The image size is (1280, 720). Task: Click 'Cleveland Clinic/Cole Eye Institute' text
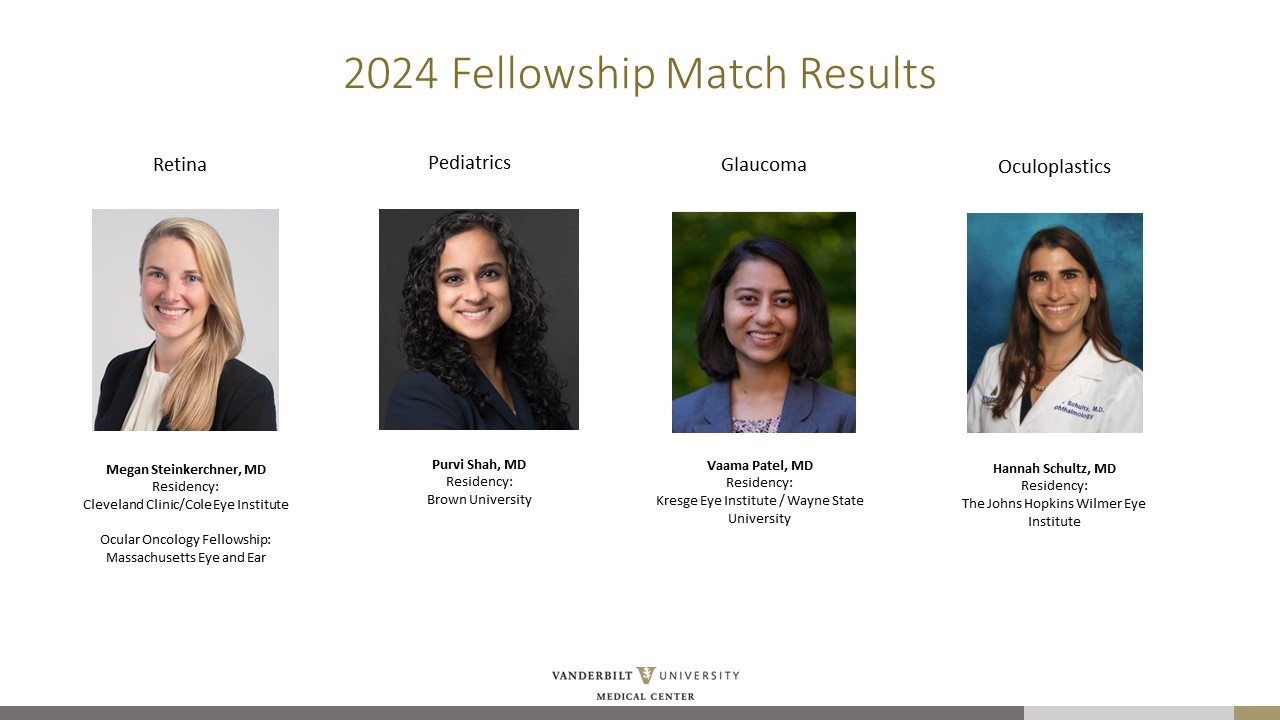coord(186,505)
